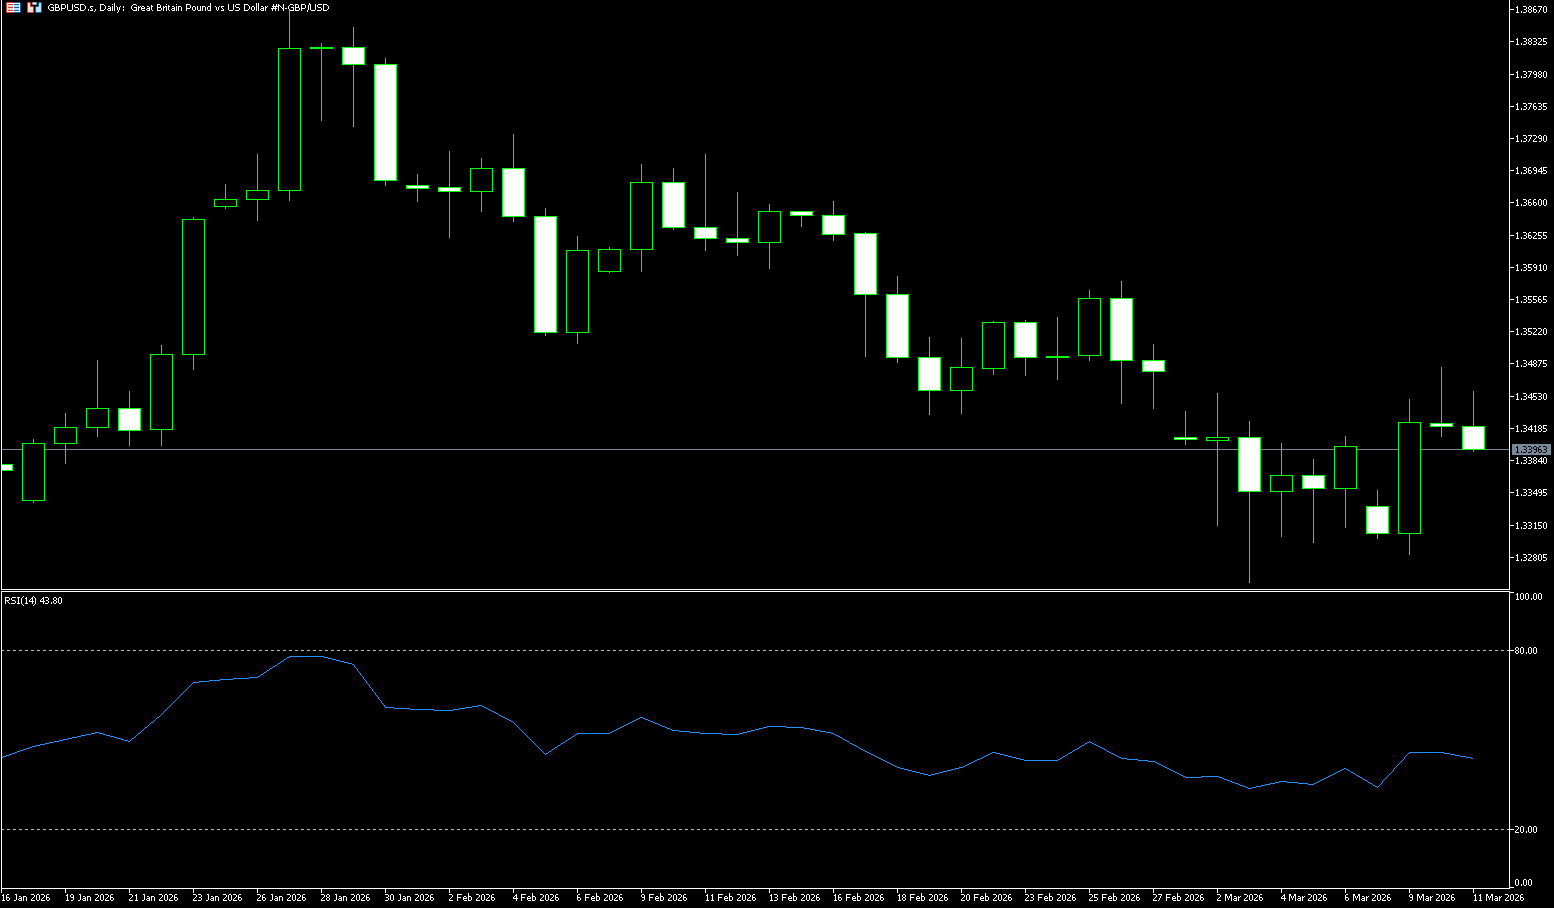Open the red-blue Depth of Market icon
1554x908 pixels.
point(35,7)
